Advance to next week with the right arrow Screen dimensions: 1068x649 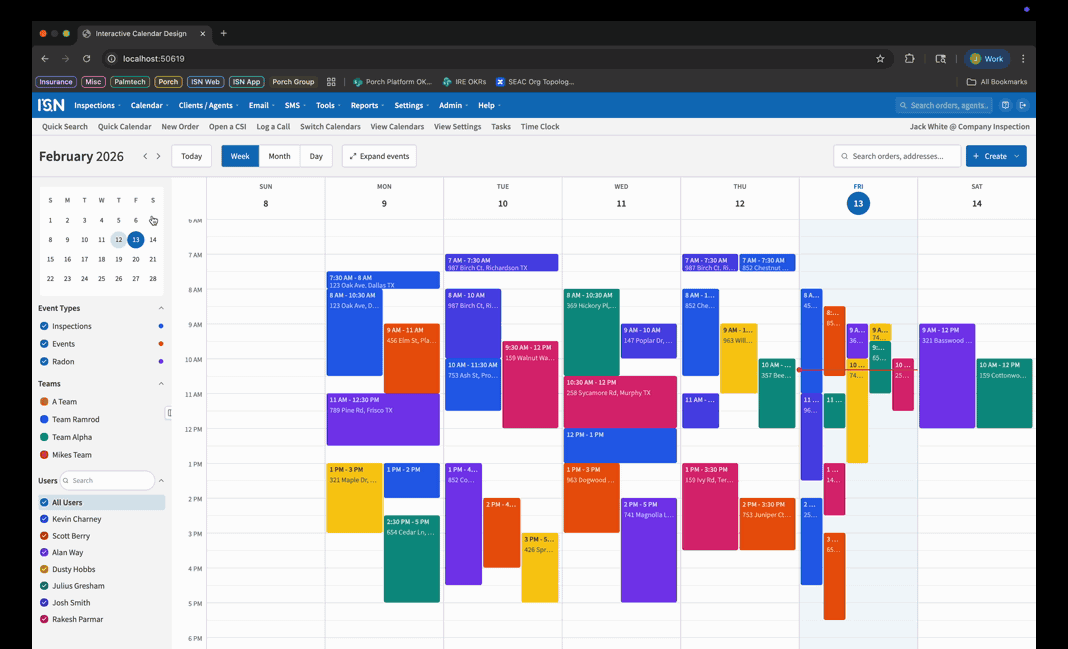(158, 156)
